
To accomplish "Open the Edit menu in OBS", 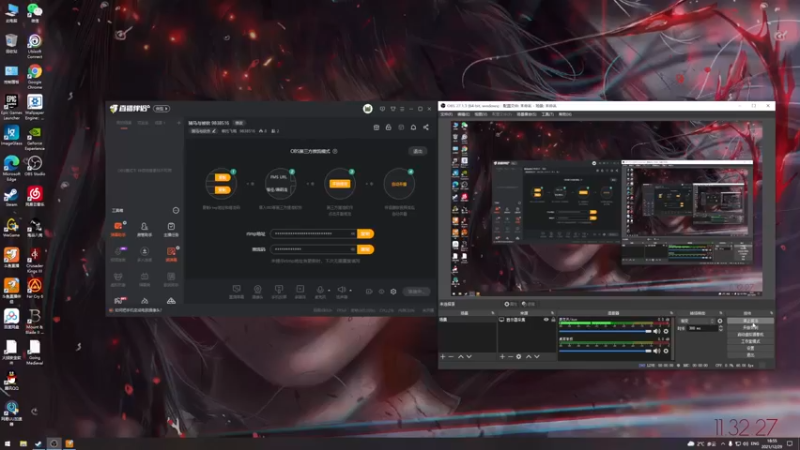I will point(463,114).
